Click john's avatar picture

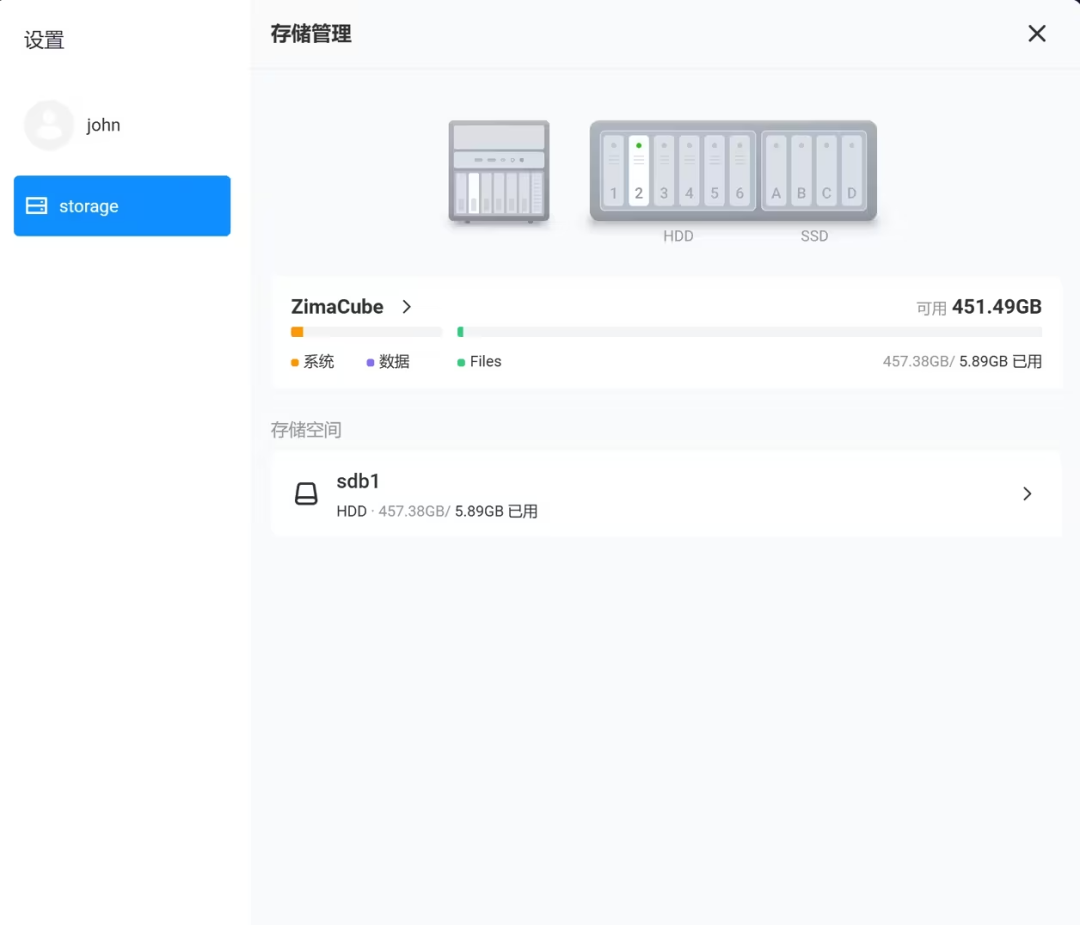click(x=49, y=126)
